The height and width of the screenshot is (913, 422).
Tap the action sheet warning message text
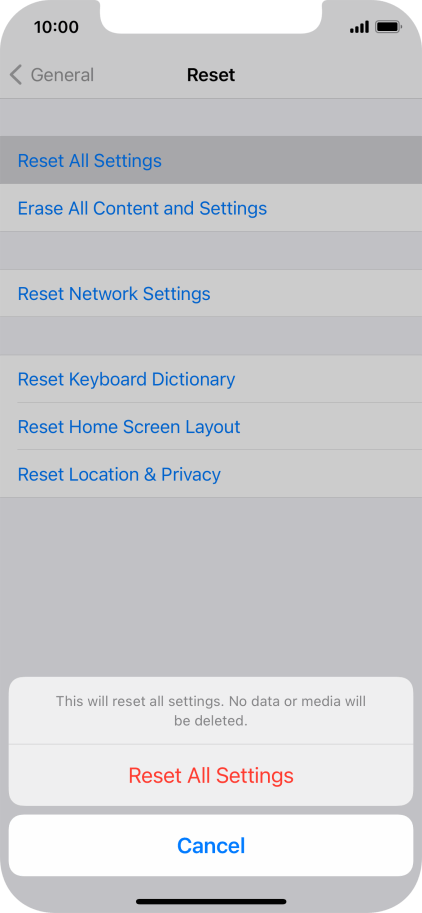click(x=211, y=710)
